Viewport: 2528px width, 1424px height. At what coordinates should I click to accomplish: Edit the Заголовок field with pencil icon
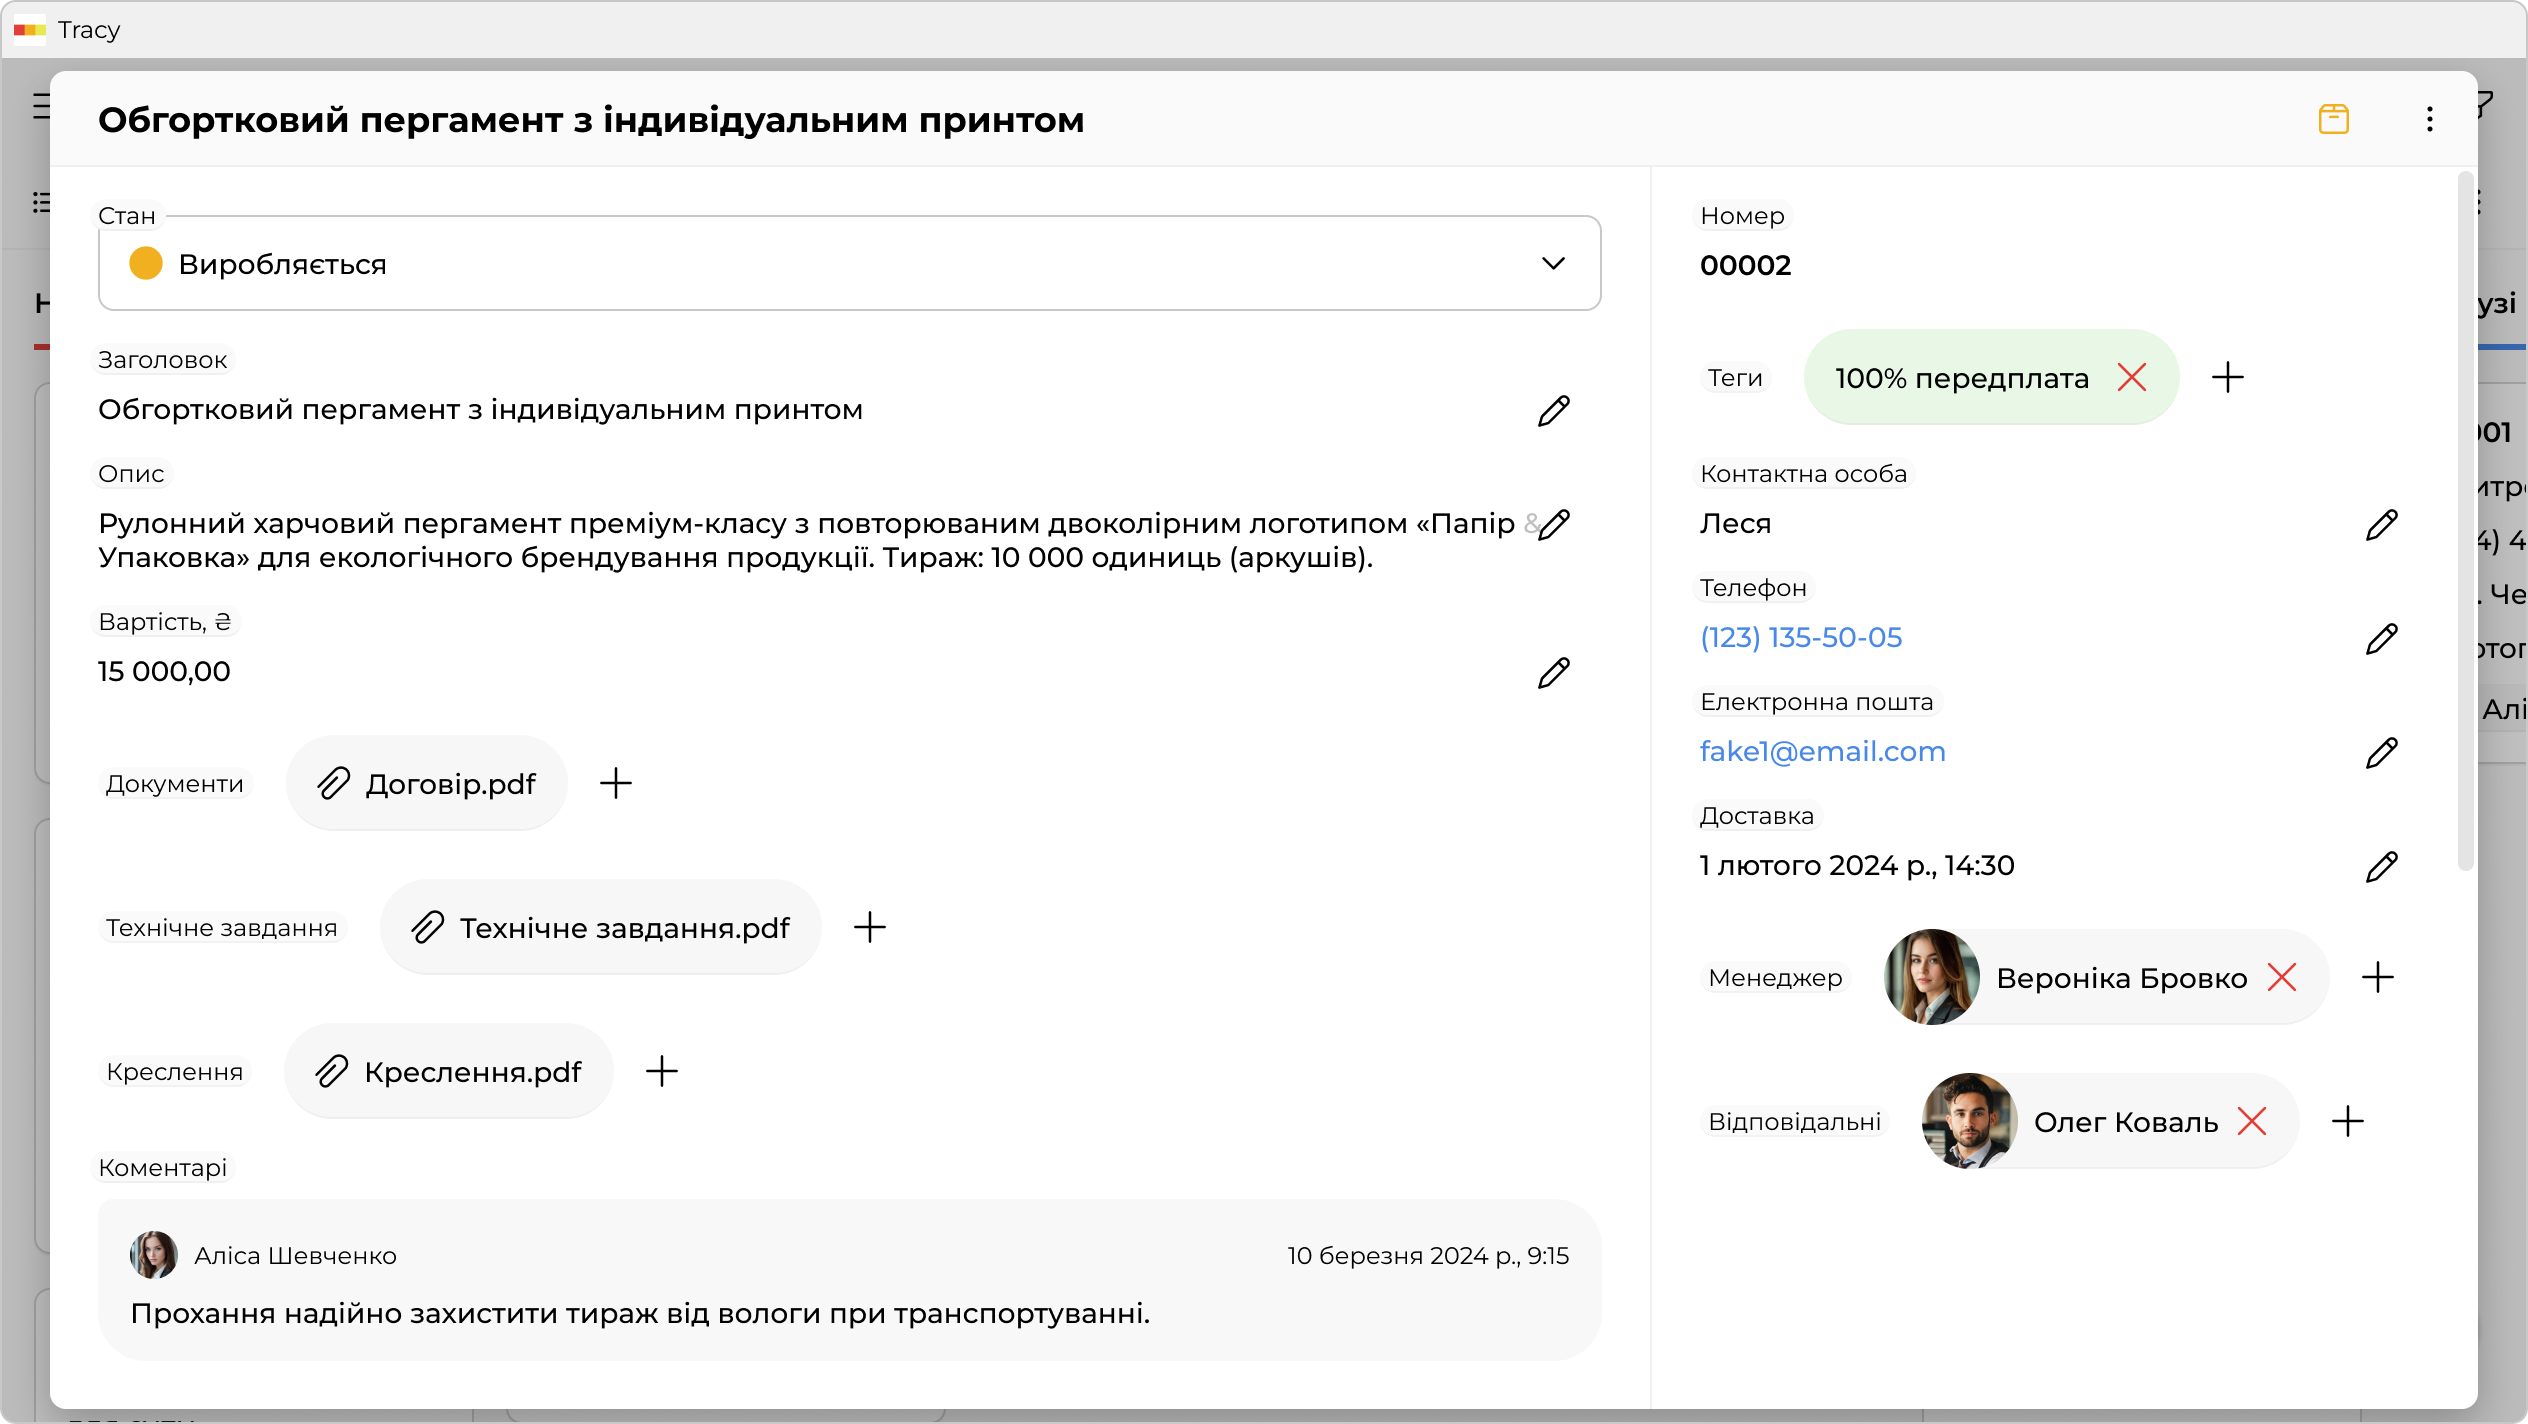(1553, 411)
